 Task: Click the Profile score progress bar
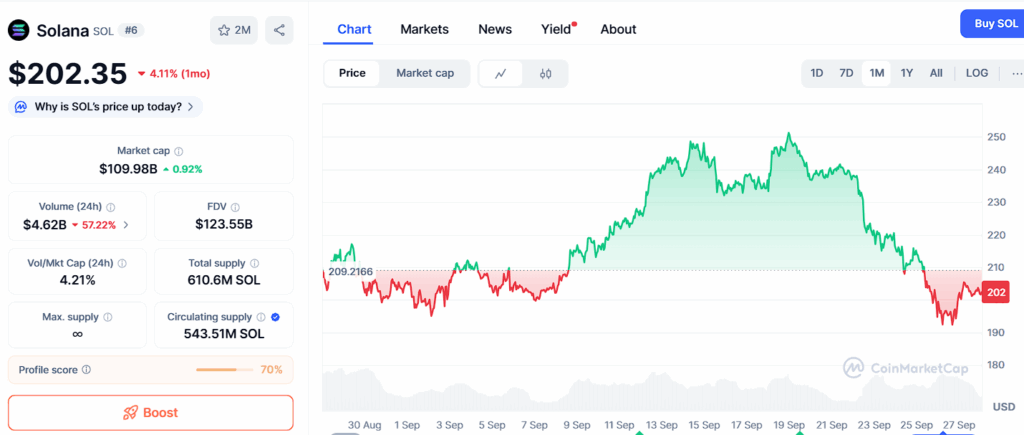point(225,370)
